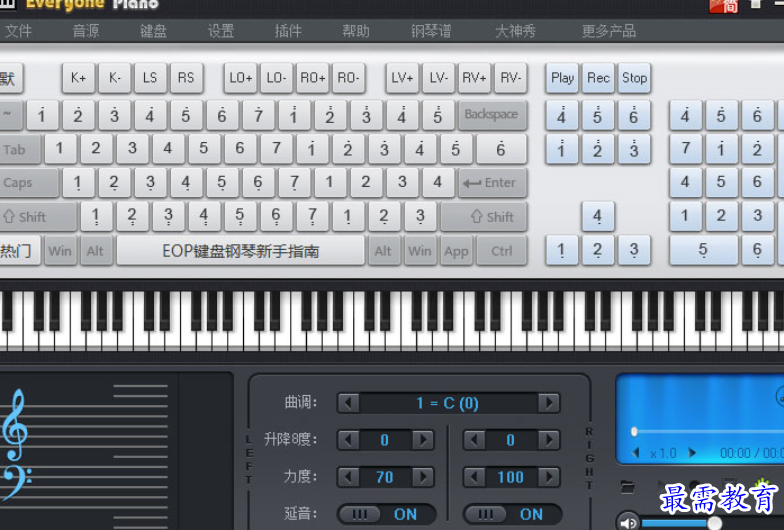The width and height of the screenshot is (784, 530).
Task: Open the 插件 menu
Action: [288, 31]
